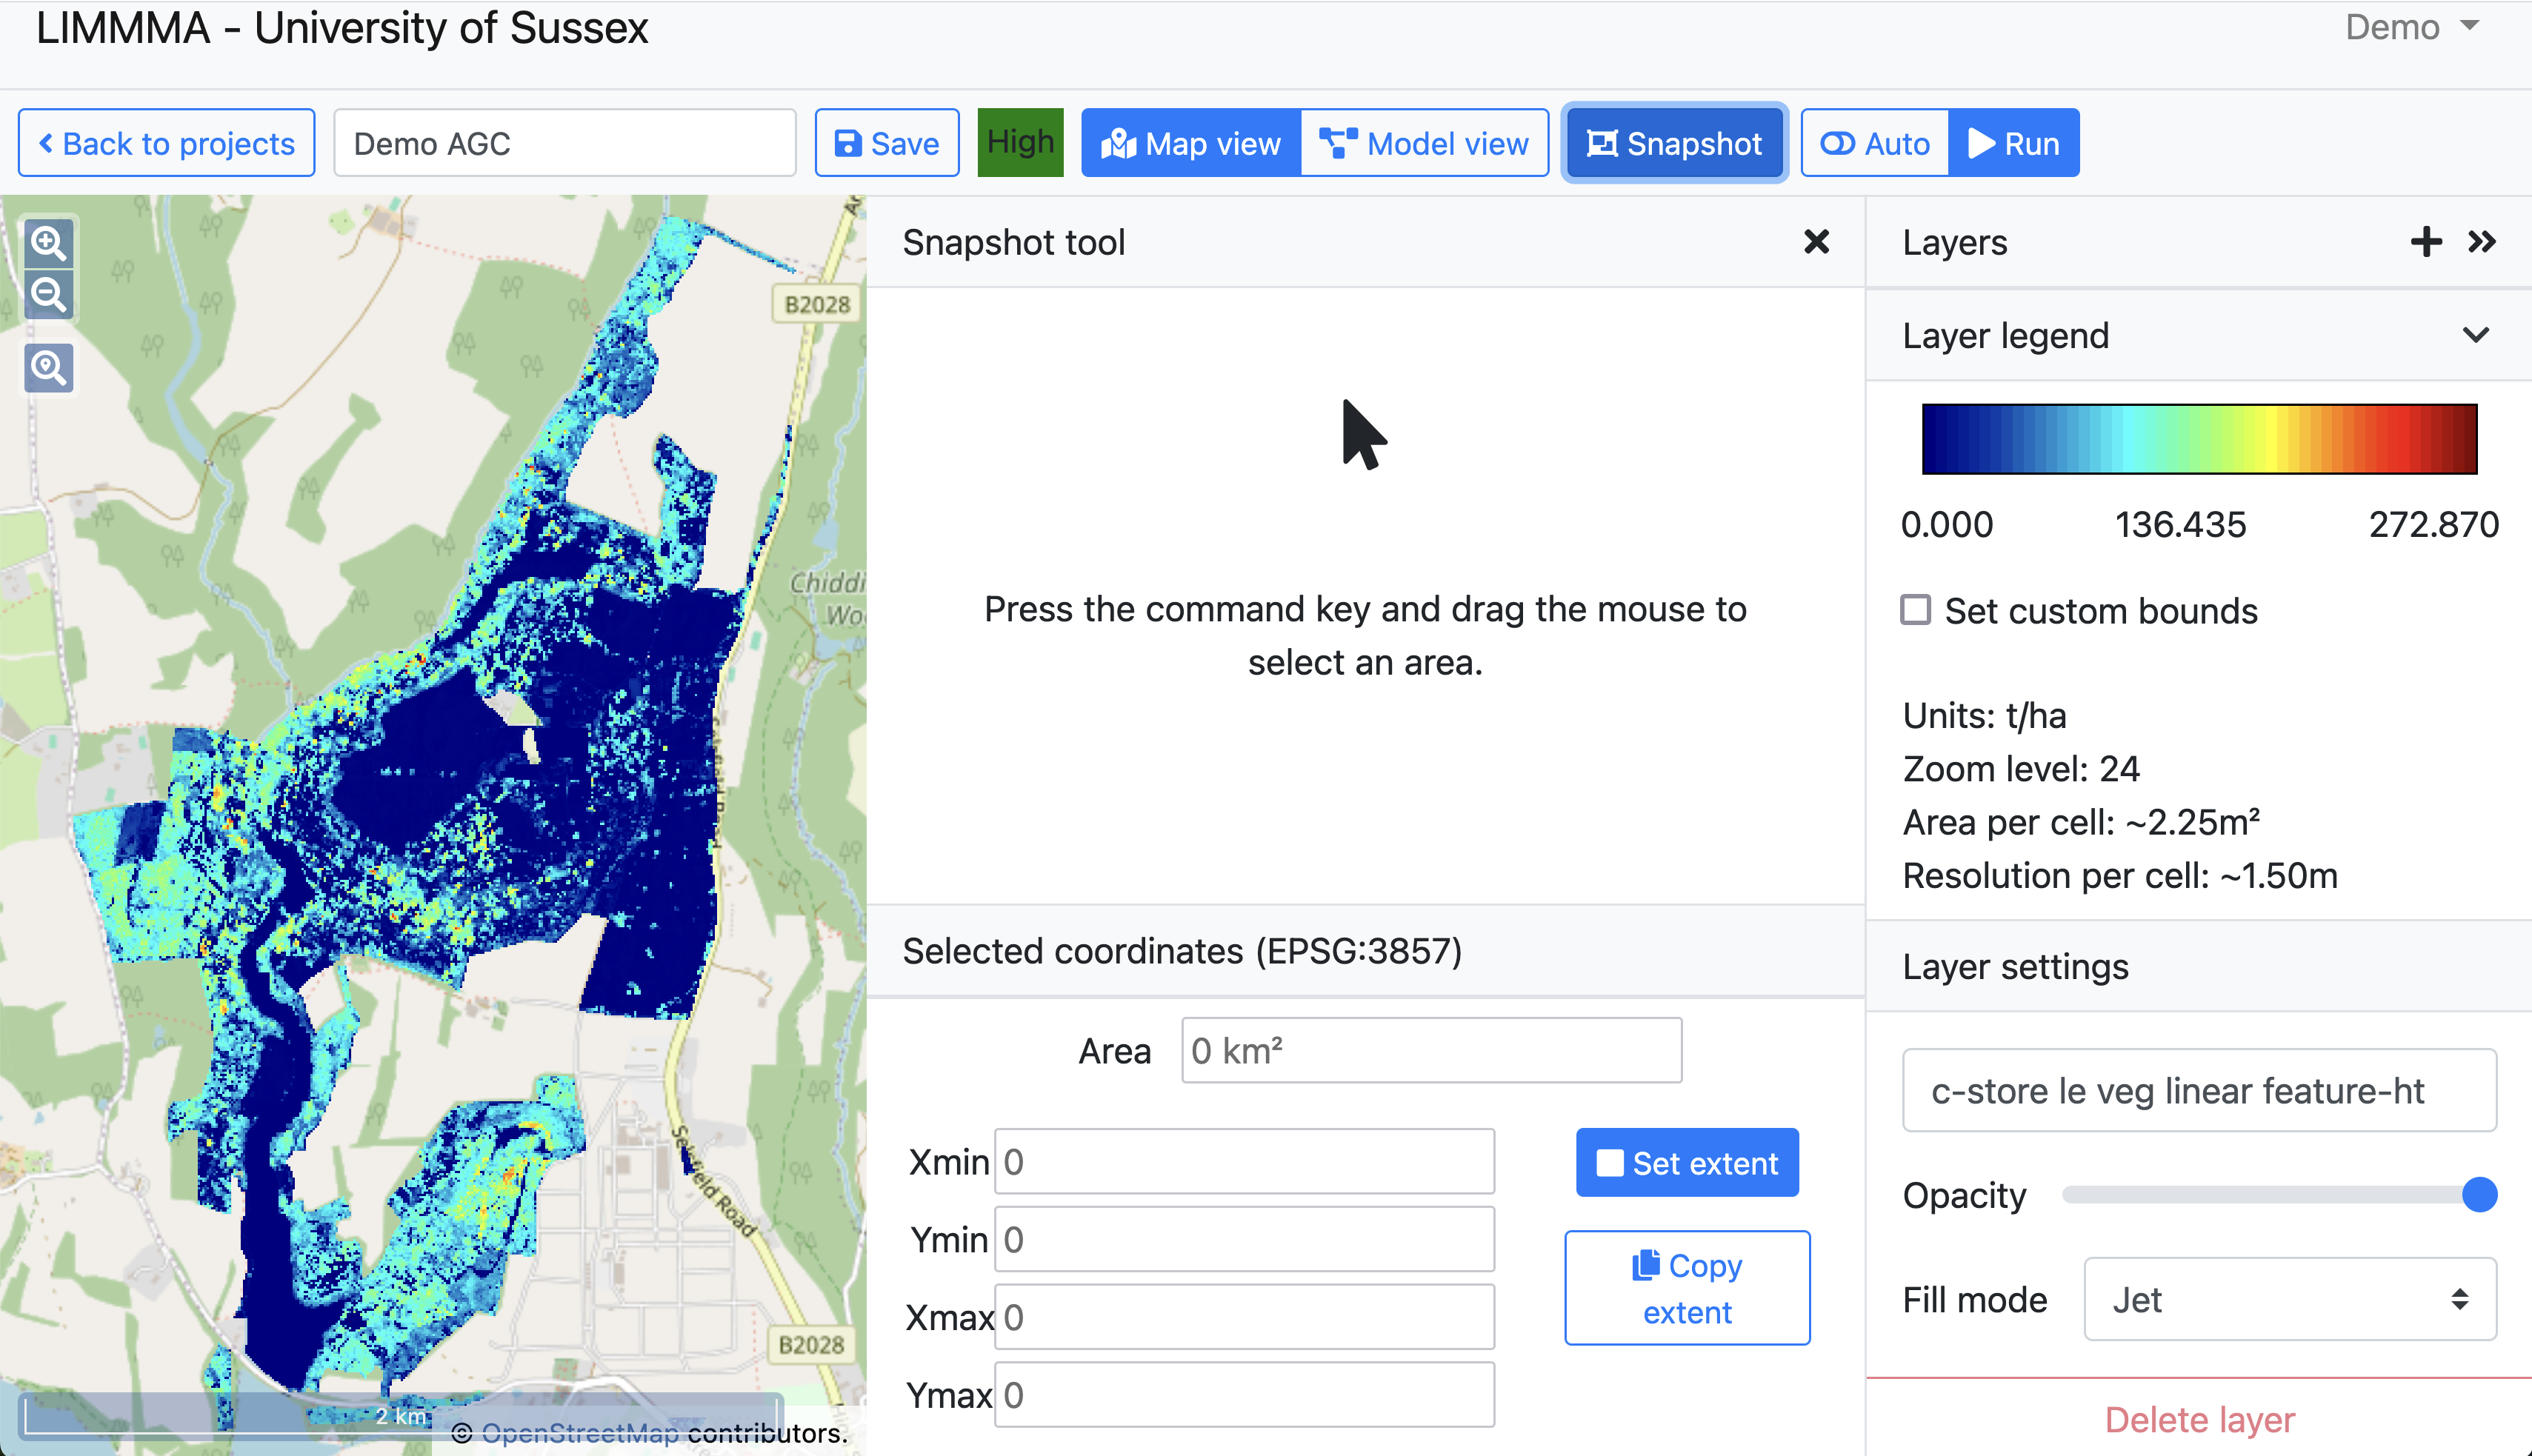Collapse the Layer legend section
The image size is (2532, 1456).
coord(2476,335)
